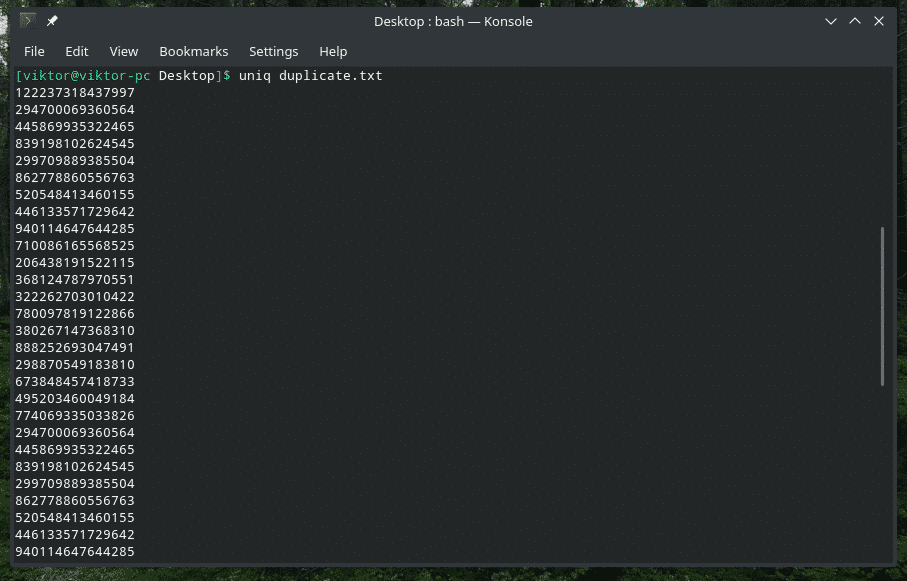The height and width of the screenshot is (581, 907).
Task: Minimize the Konsole window
Action: coord(831,21)
